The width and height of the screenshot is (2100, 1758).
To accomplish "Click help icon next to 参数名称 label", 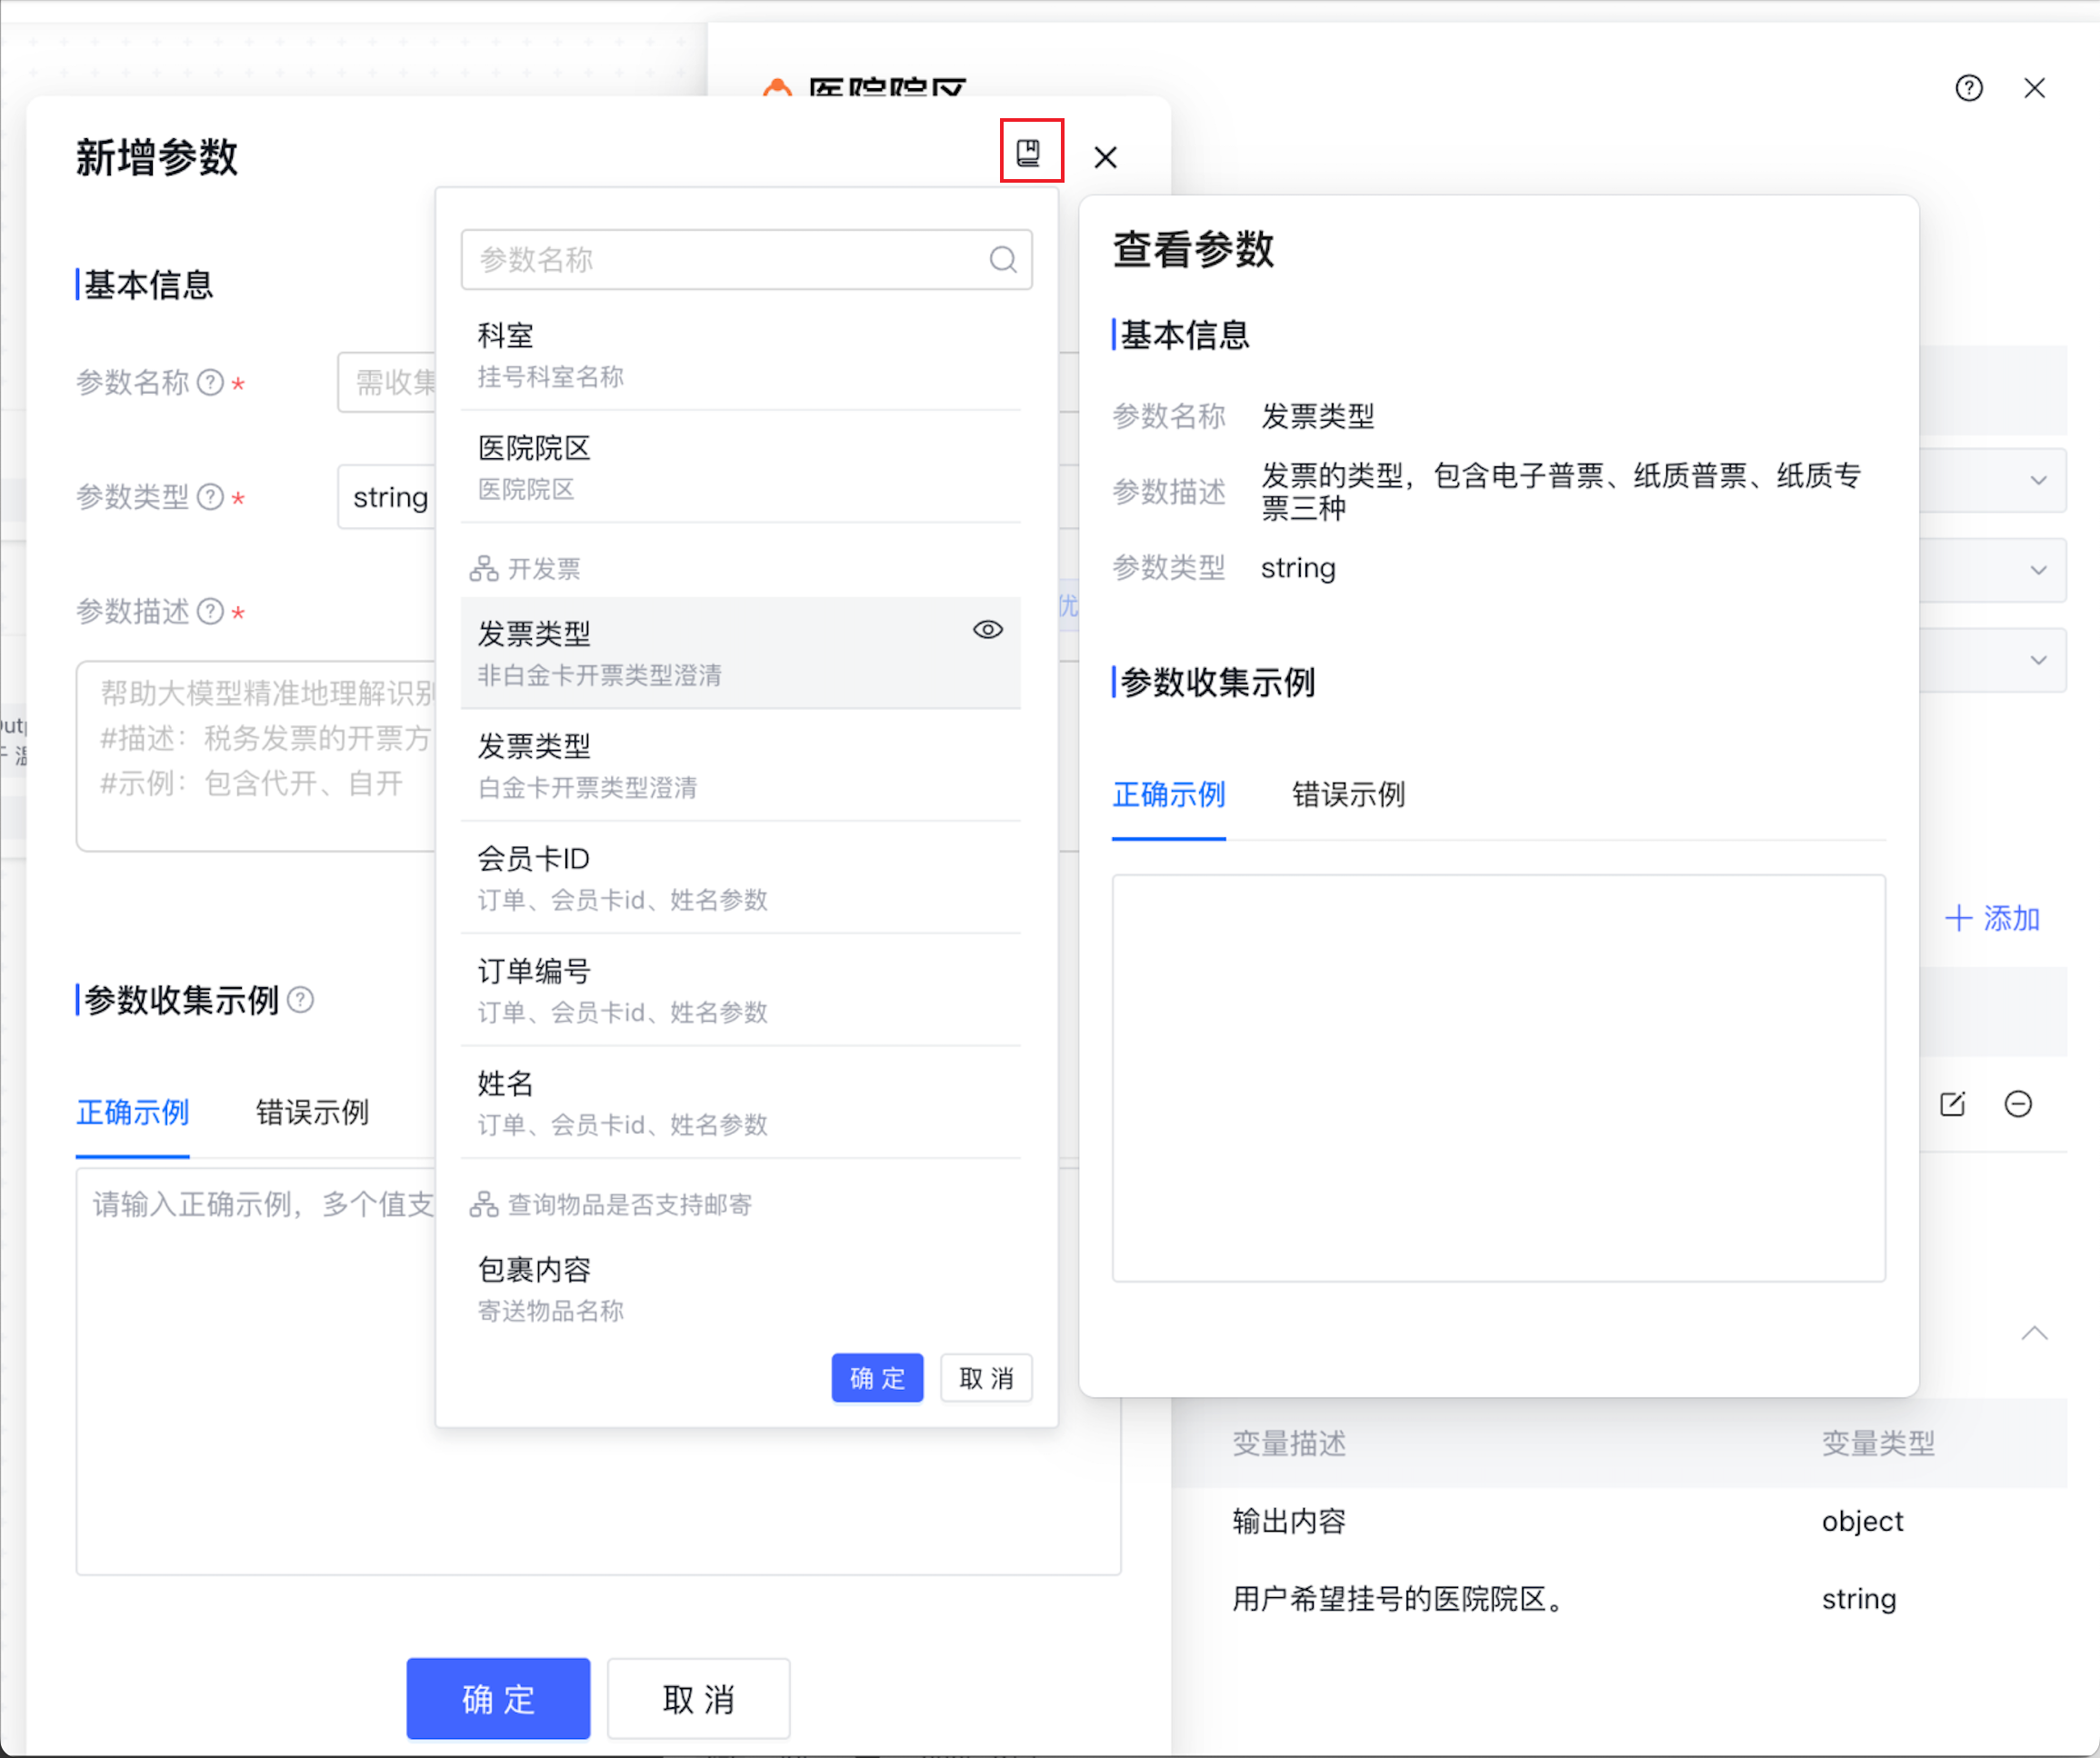I will tap(210, 383).
